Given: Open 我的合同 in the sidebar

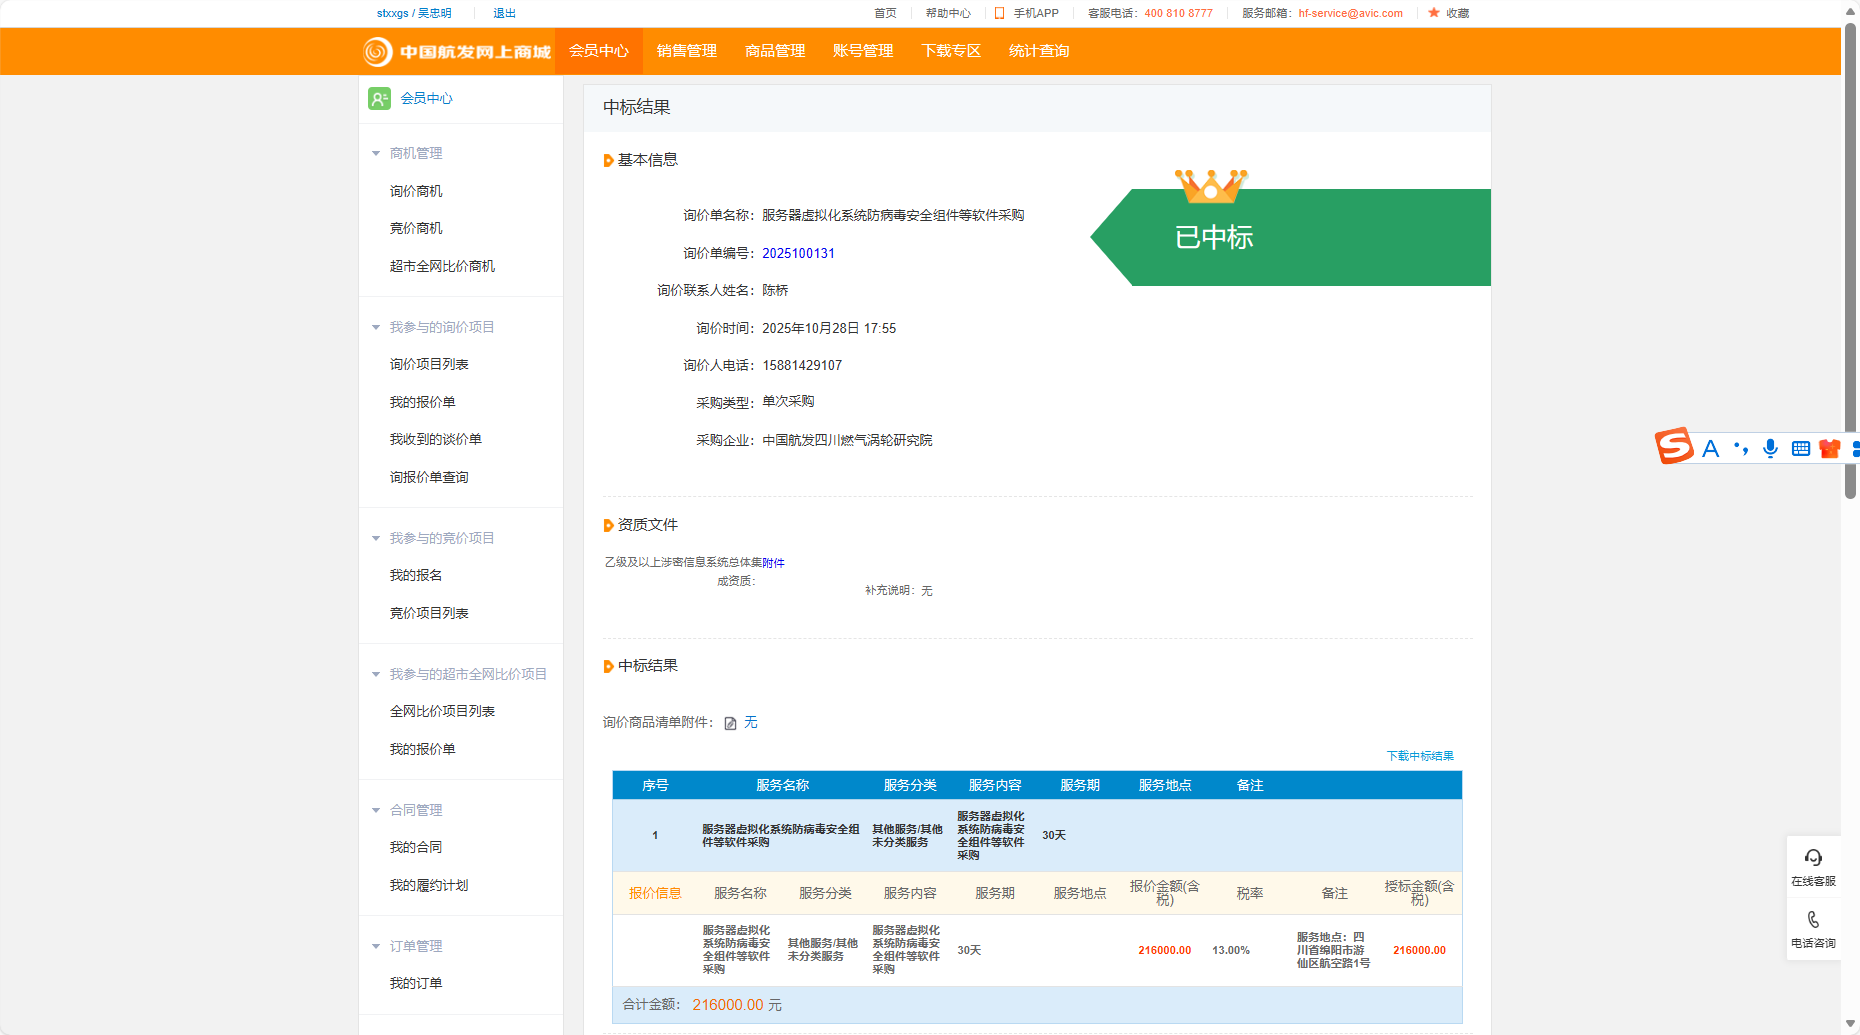Looking at the screenshot, I should tap(415, 847).
